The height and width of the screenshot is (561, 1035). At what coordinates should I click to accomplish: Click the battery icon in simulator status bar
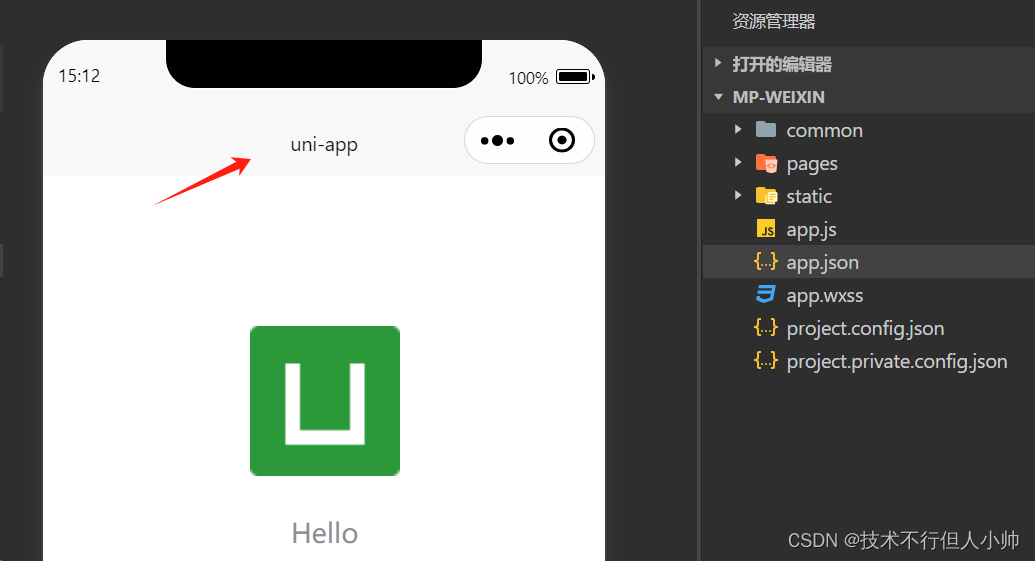coord(575,77)
